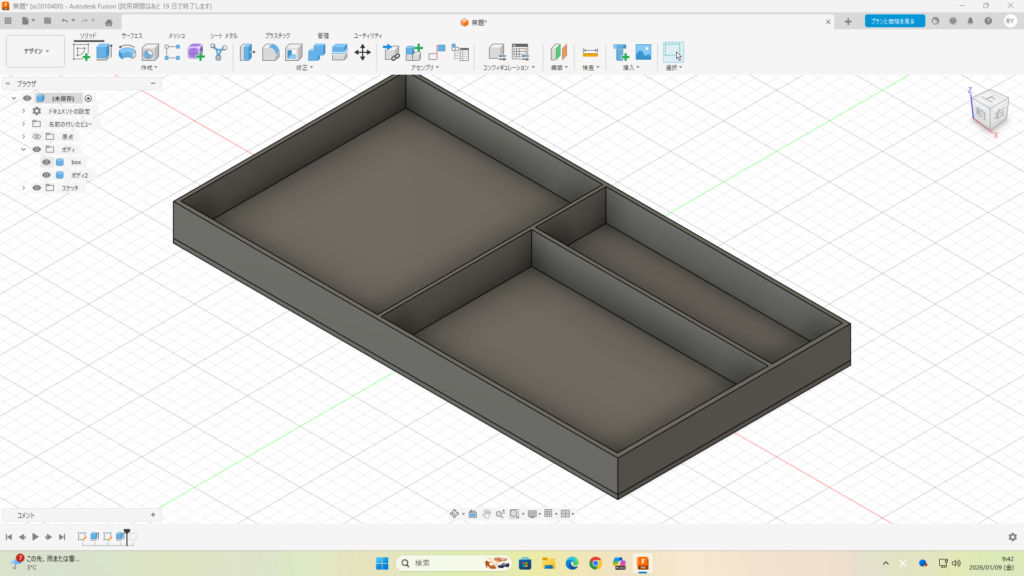Click the Move/Copy arrows icon
Image resolution: width=1024 pixels, height=576 pixels.
(x=363, y=52)
